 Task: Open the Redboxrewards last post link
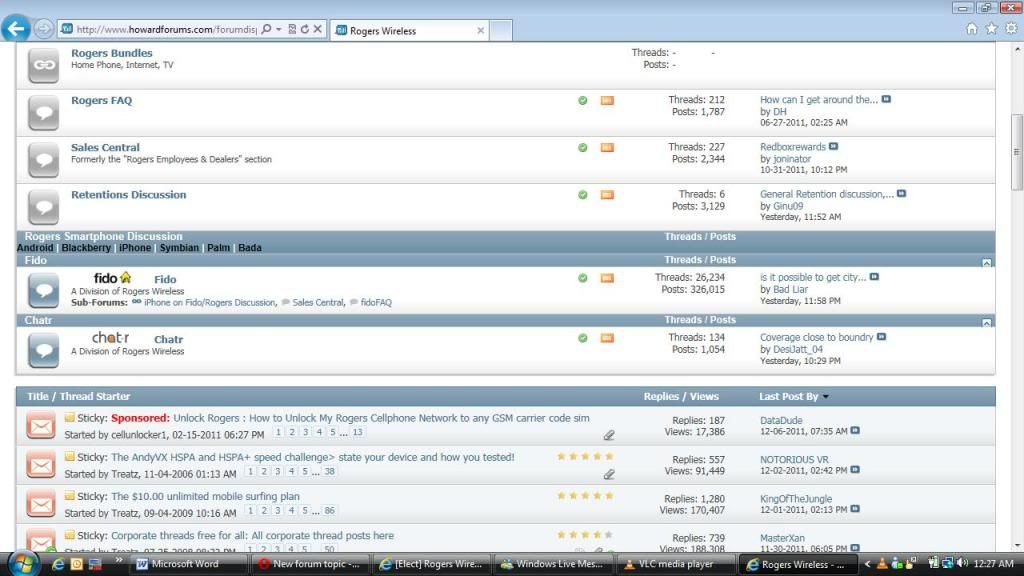click(x=793, y=147)
